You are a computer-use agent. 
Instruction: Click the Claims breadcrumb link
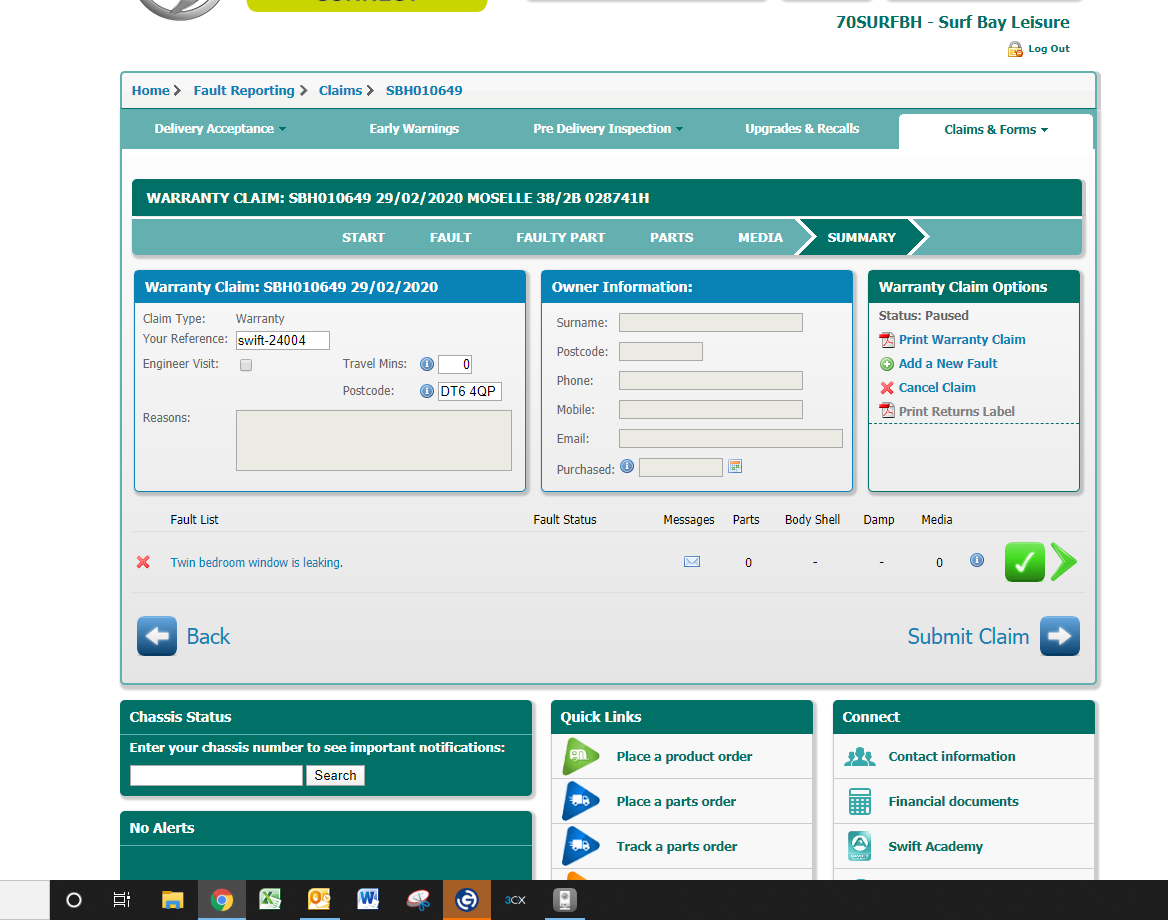(x=340, y=91)
